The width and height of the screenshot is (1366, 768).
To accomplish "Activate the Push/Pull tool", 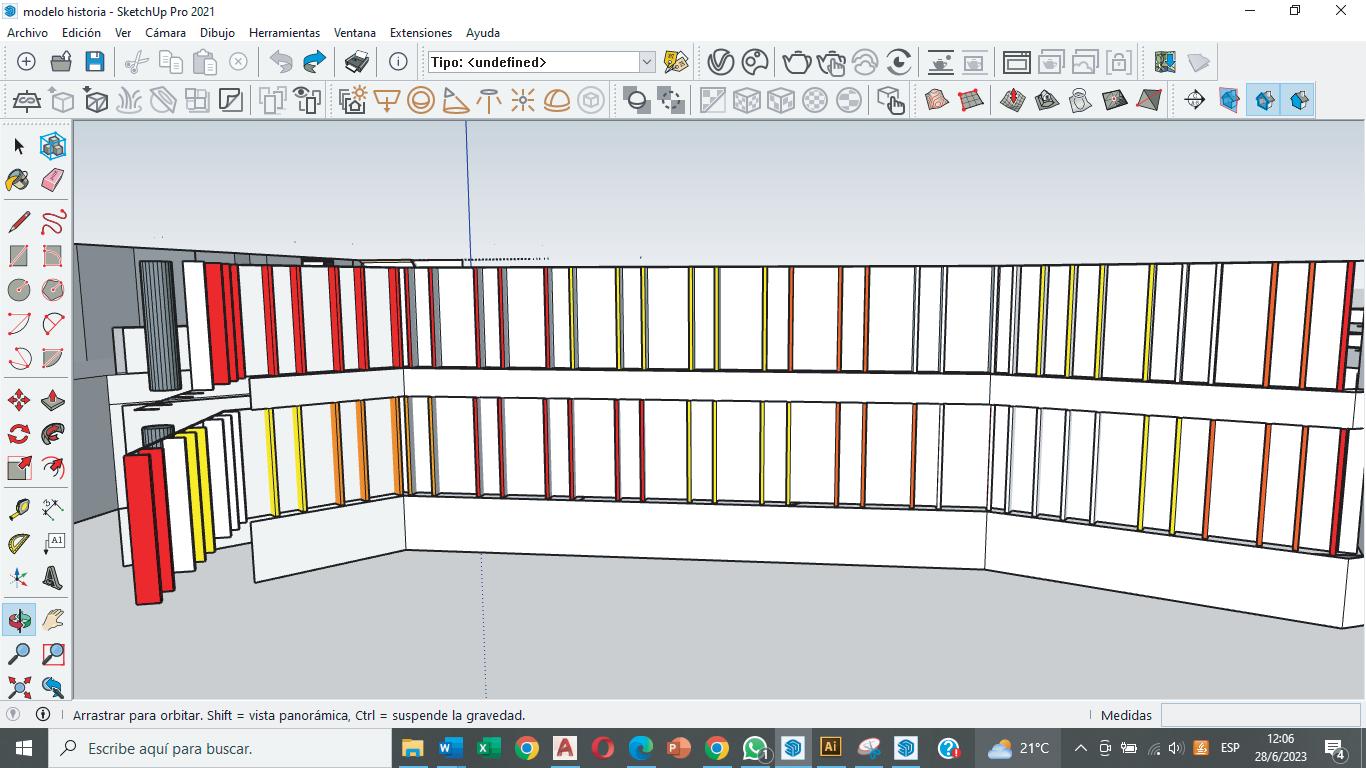I will coord(53,401).
